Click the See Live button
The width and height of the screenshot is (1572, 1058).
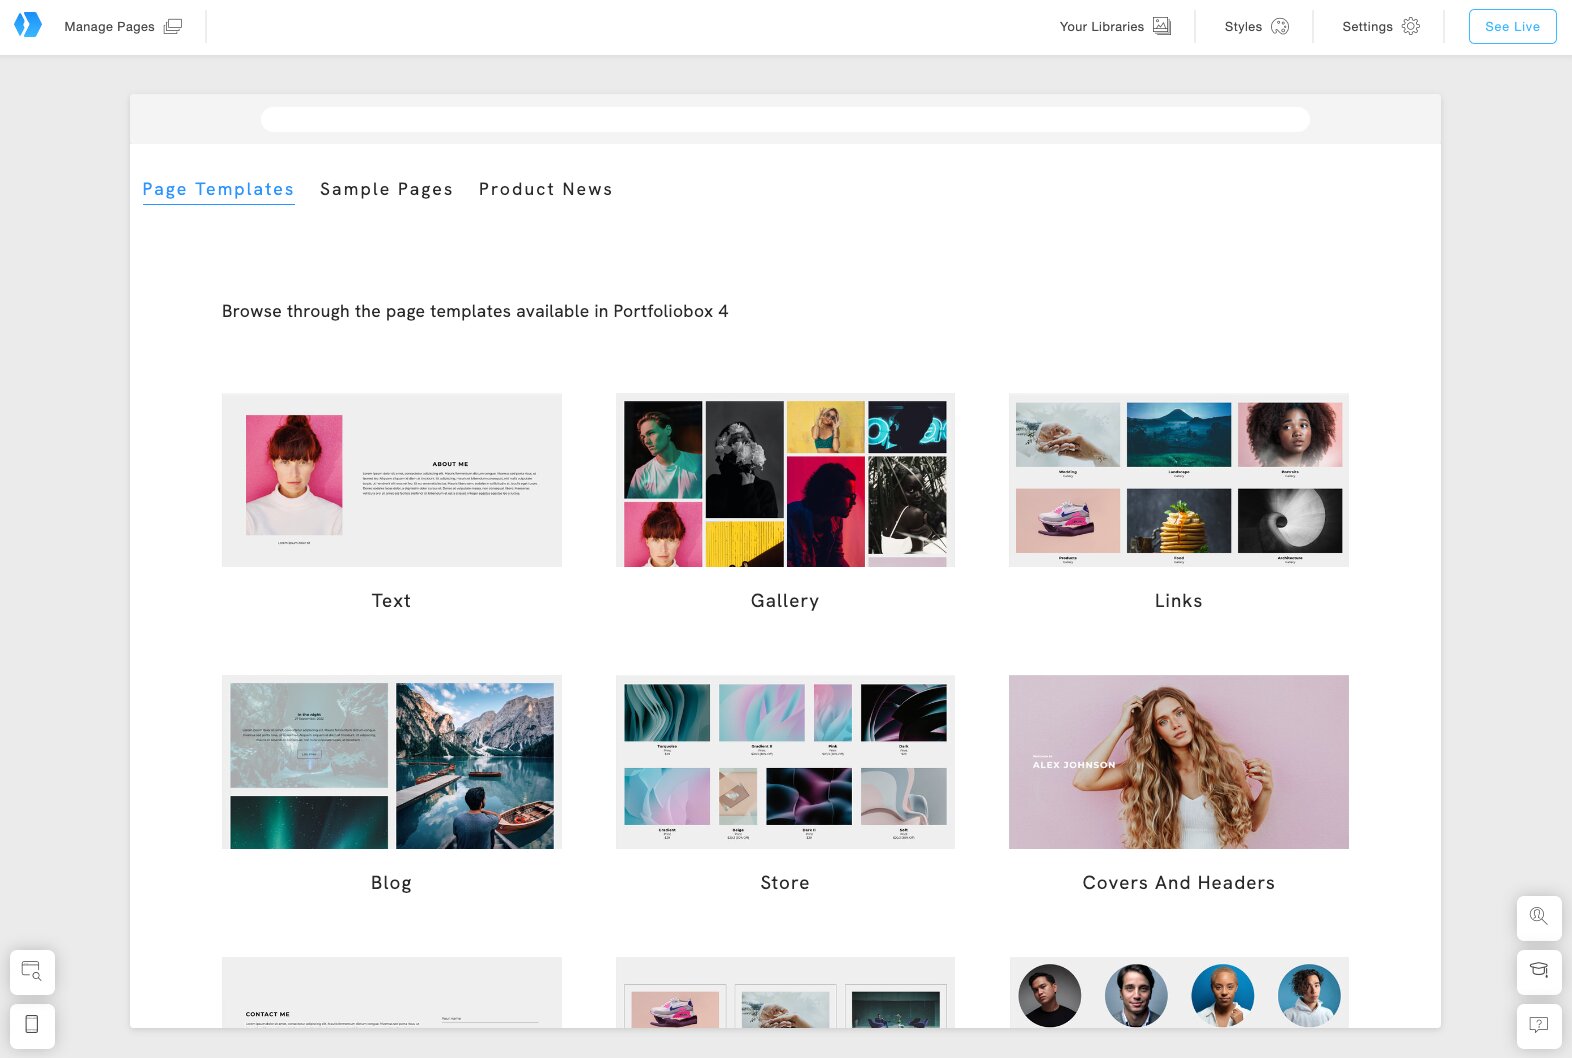click(x=1512, y=27)
